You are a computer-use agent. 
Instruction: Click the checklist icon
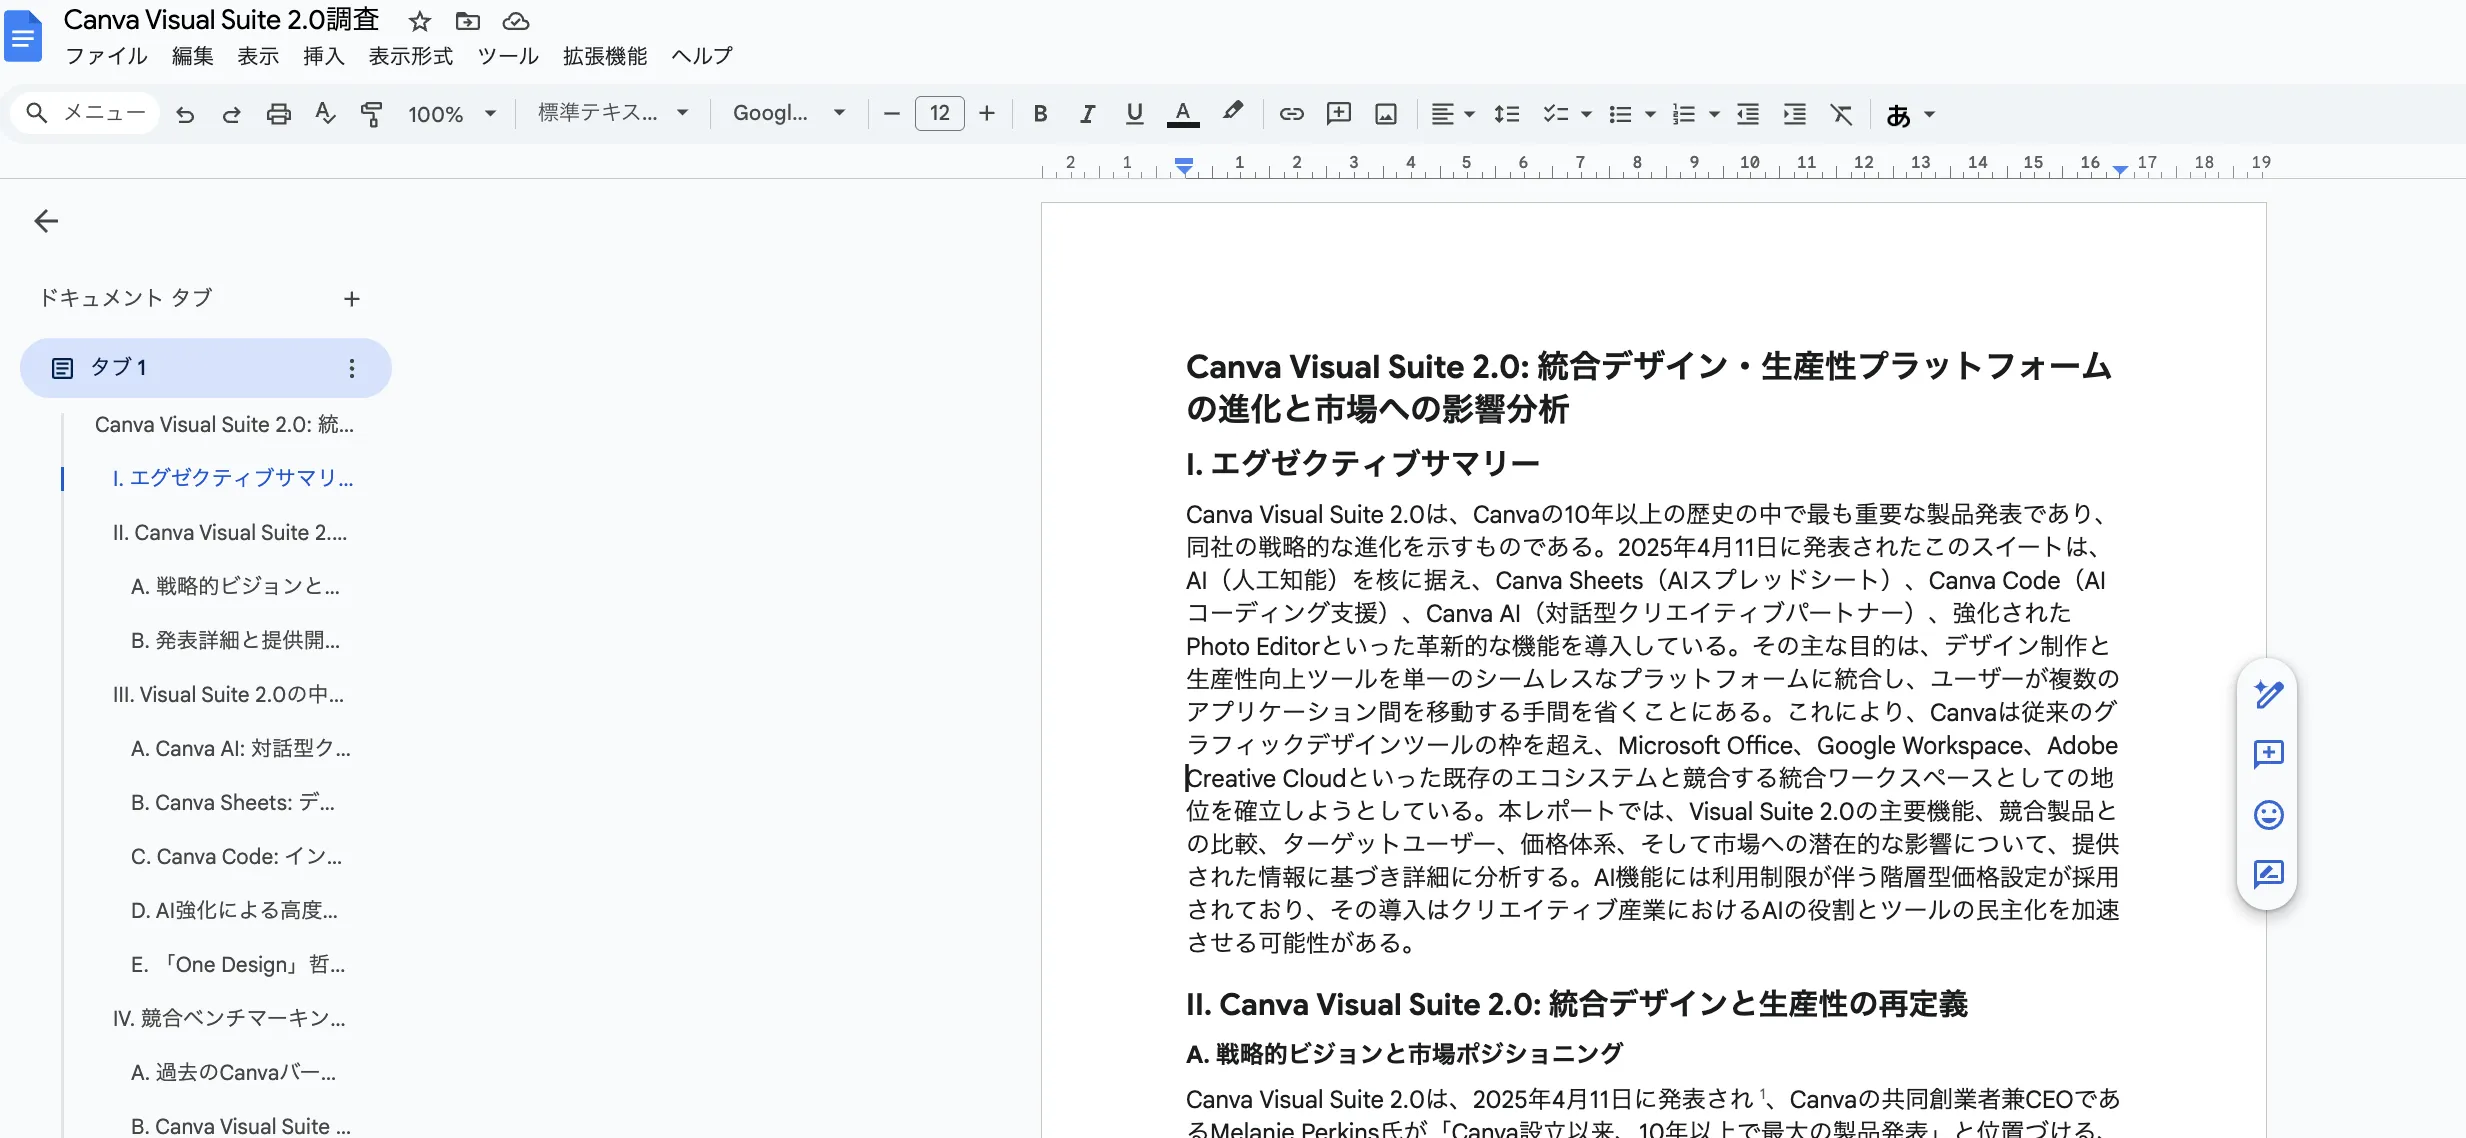point(1555,114)
